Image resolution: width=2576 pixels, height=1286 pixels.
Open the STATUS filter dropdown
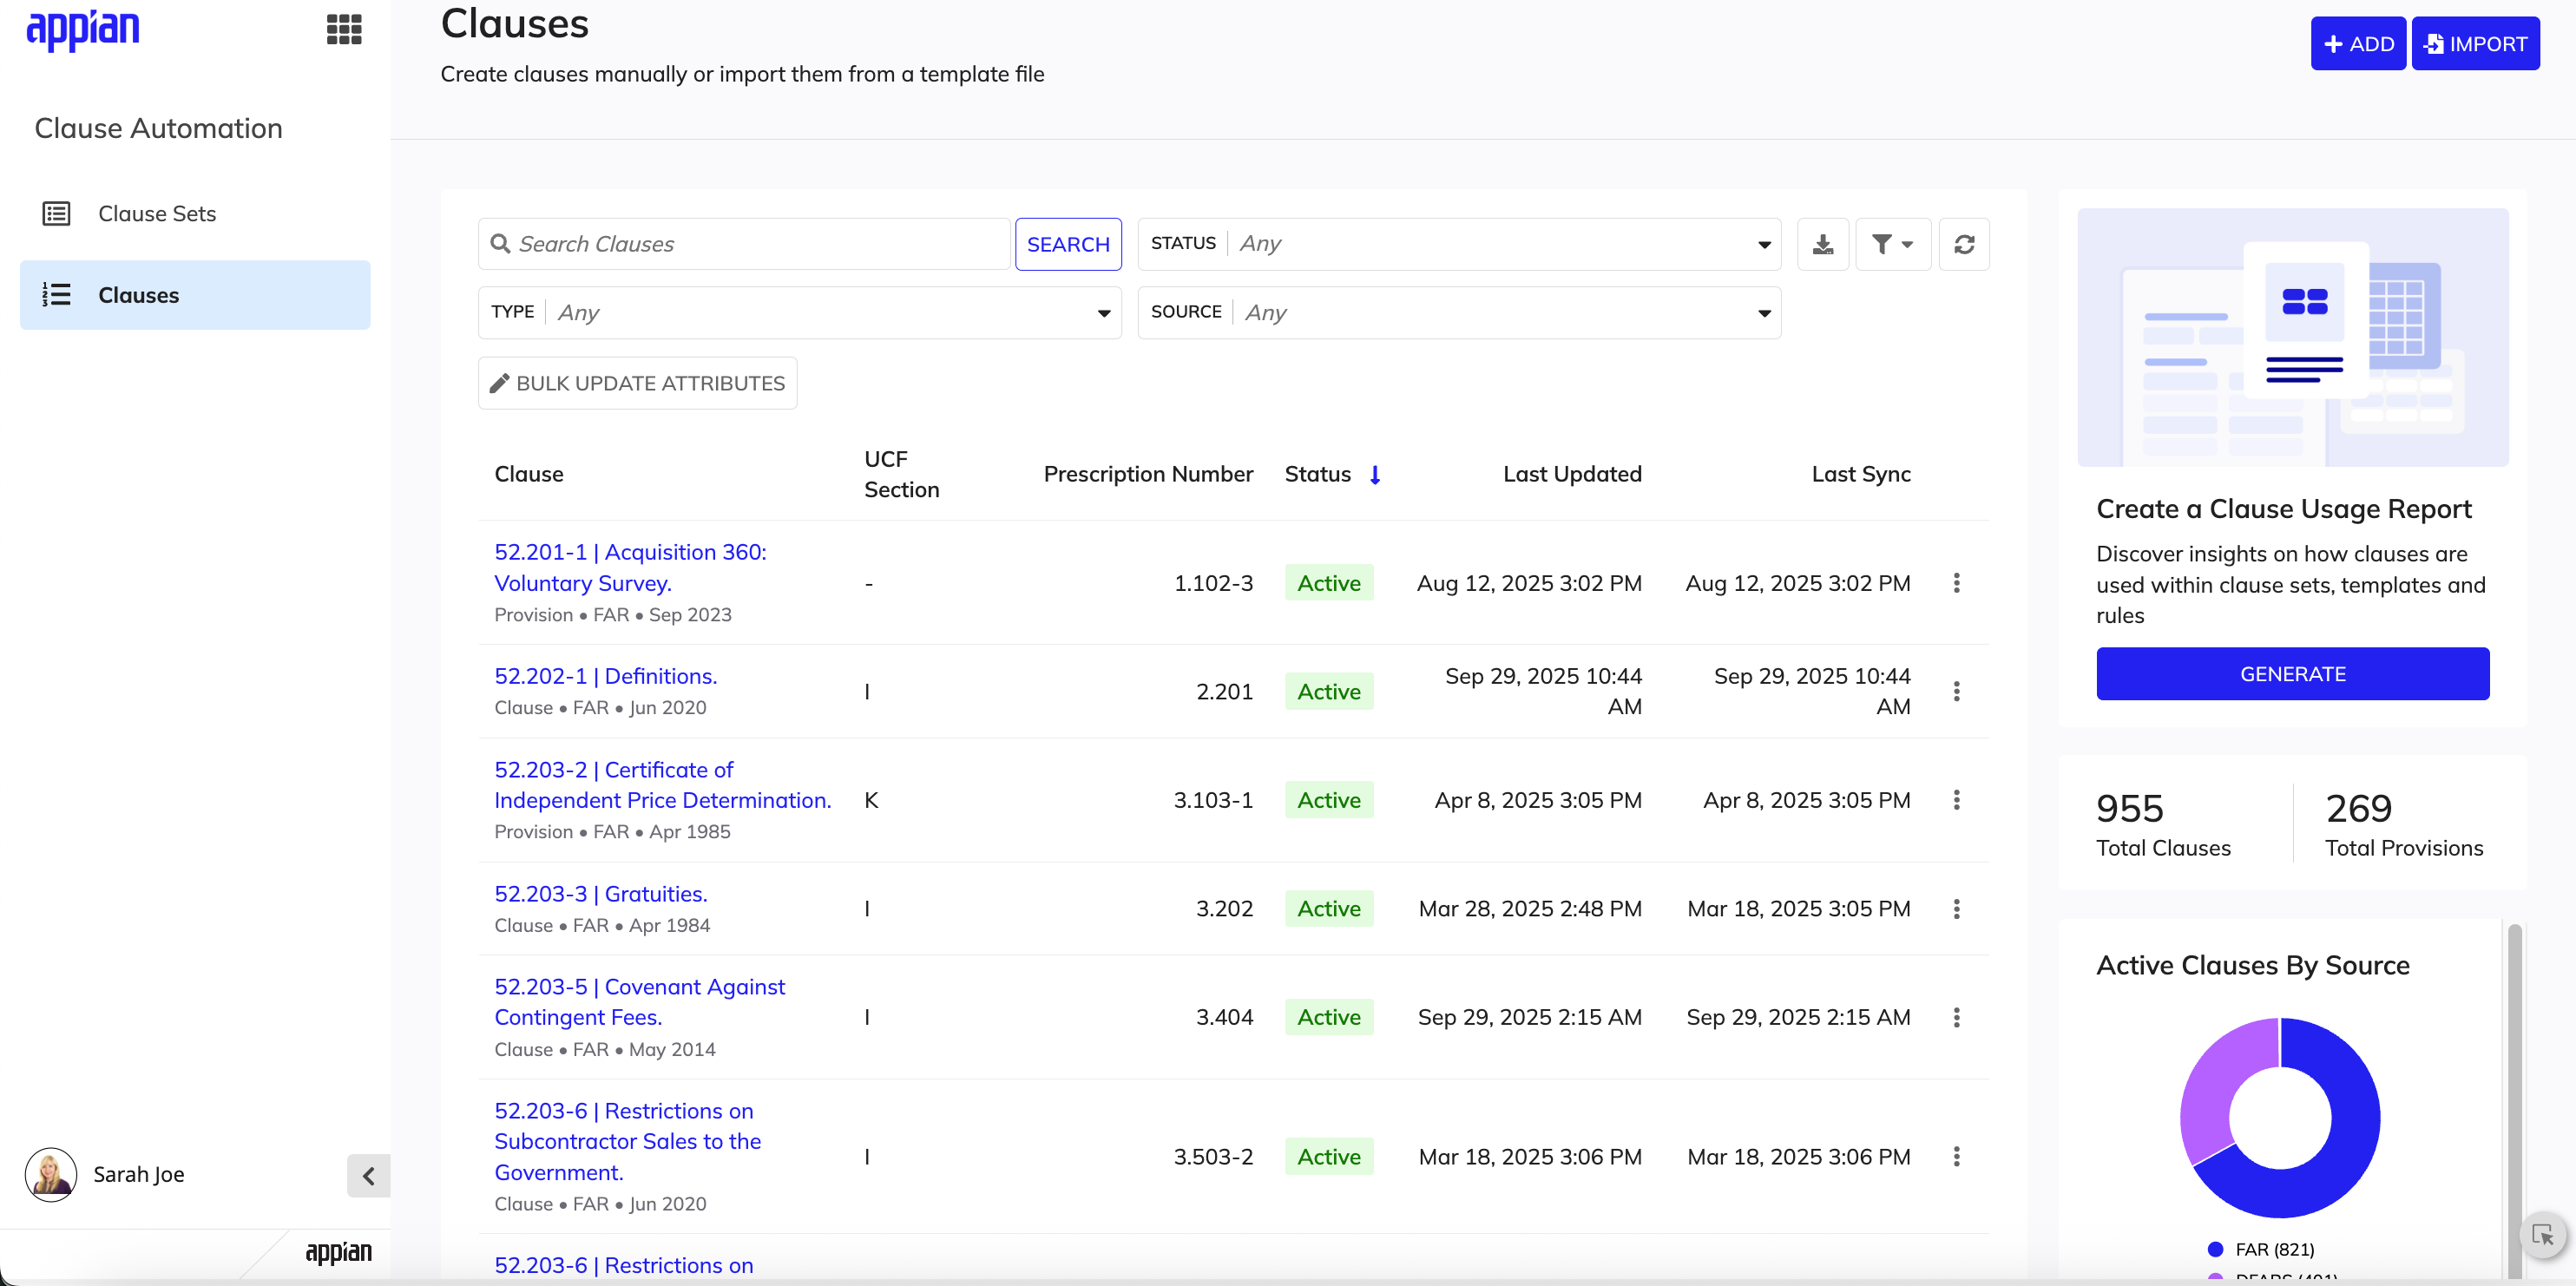point(1459,244)
